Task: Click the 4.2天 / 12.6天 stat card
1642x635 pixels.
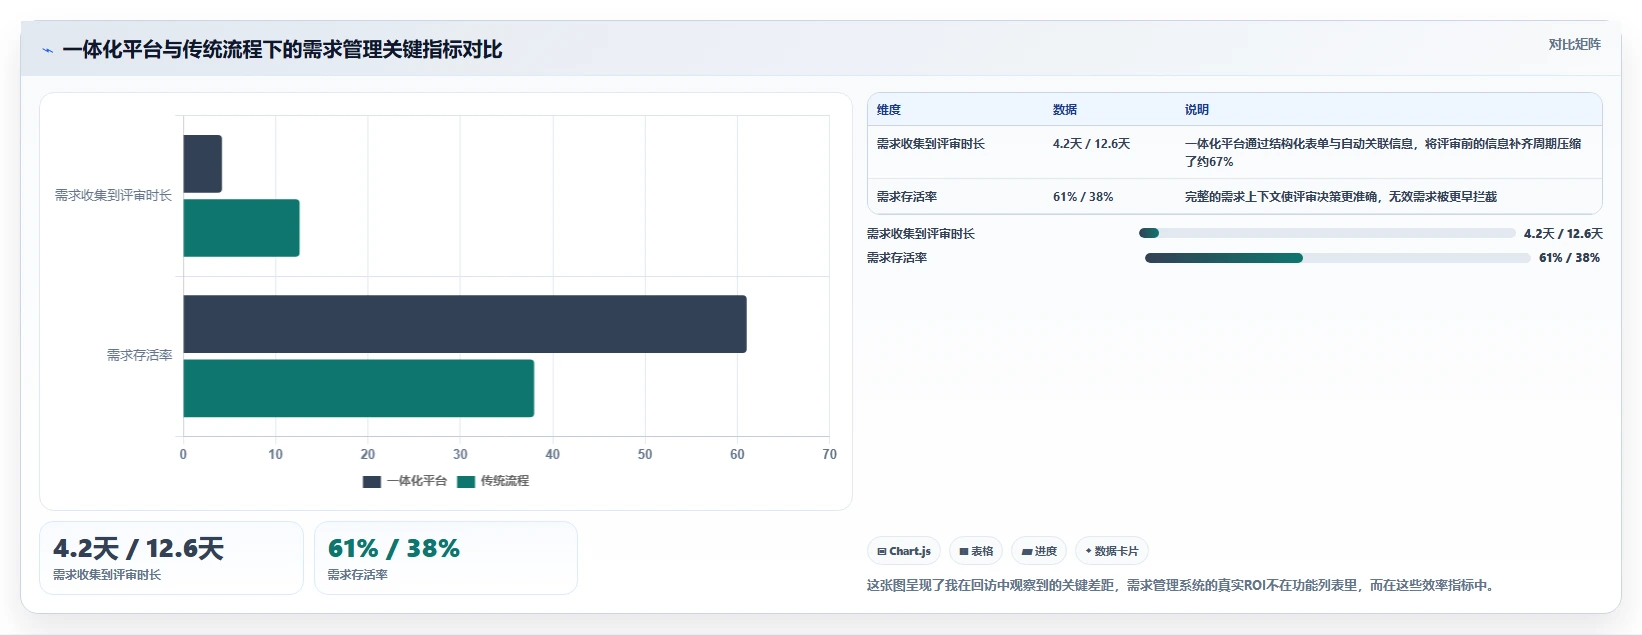Action: pyautogui.click(x=171, y=558)
